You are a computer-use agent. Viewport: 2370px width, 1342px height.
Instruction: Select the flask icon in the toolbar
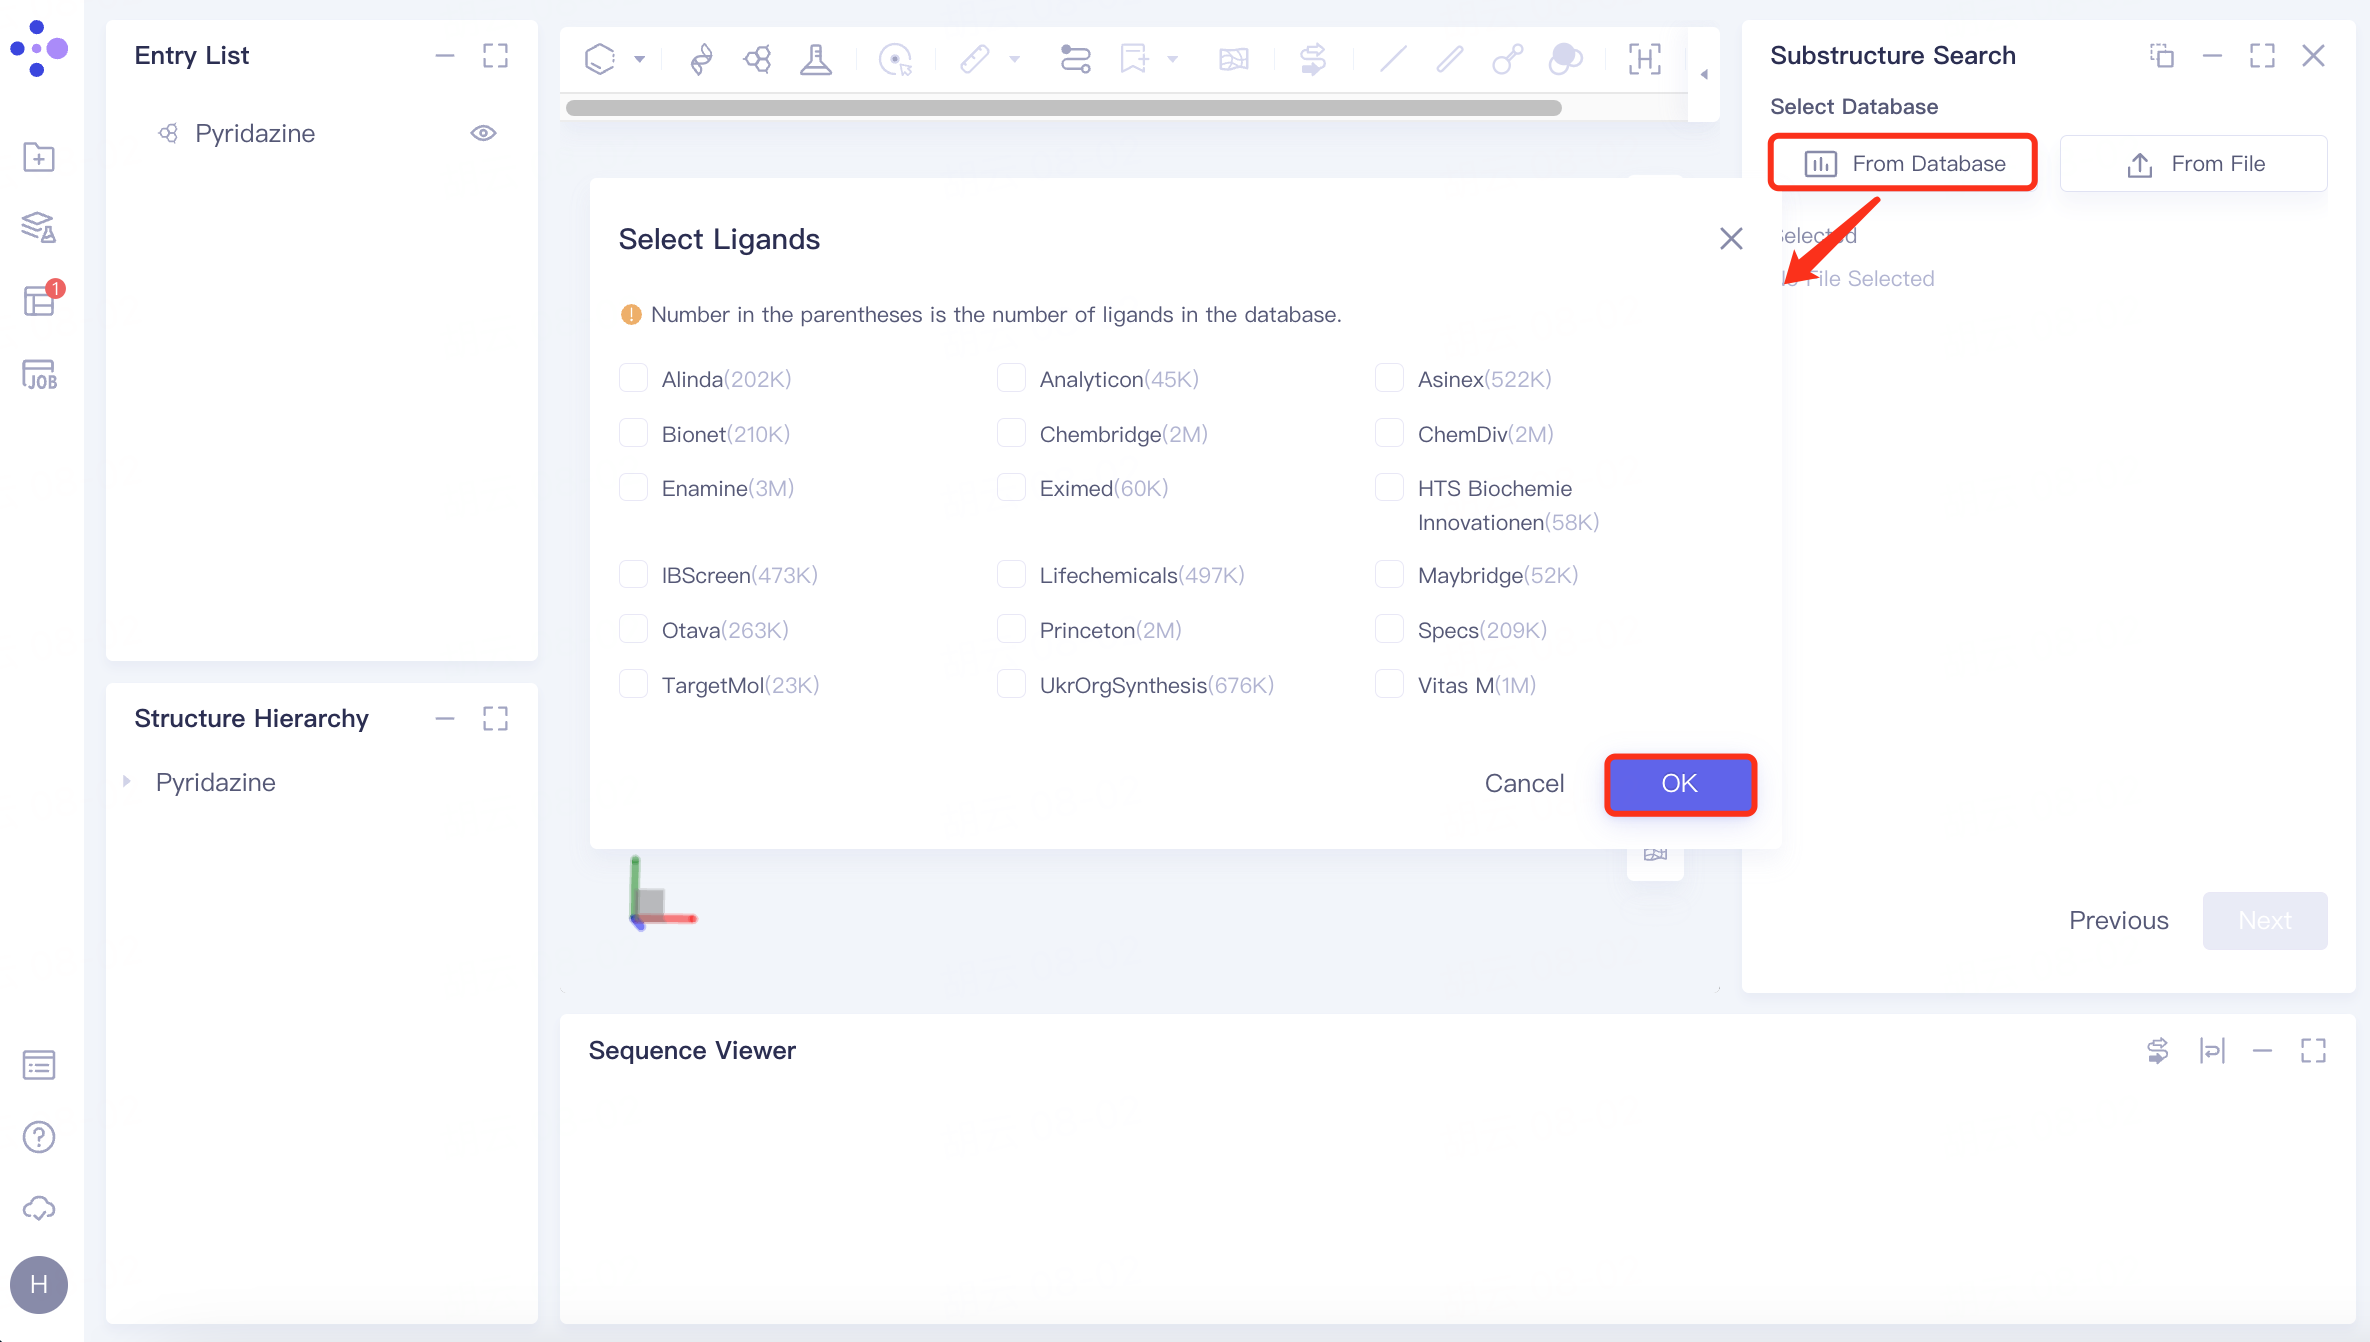[x=816, y=60]
